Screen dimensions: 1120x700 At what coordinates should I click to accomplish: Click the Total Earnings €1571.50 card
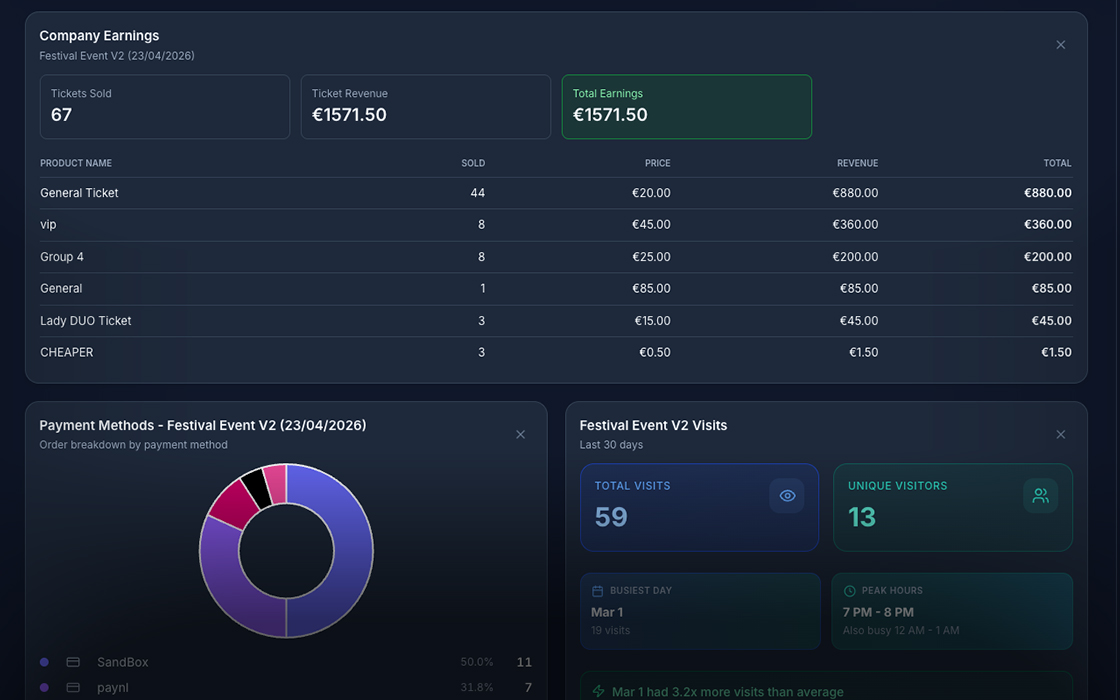tap(686, 106)
